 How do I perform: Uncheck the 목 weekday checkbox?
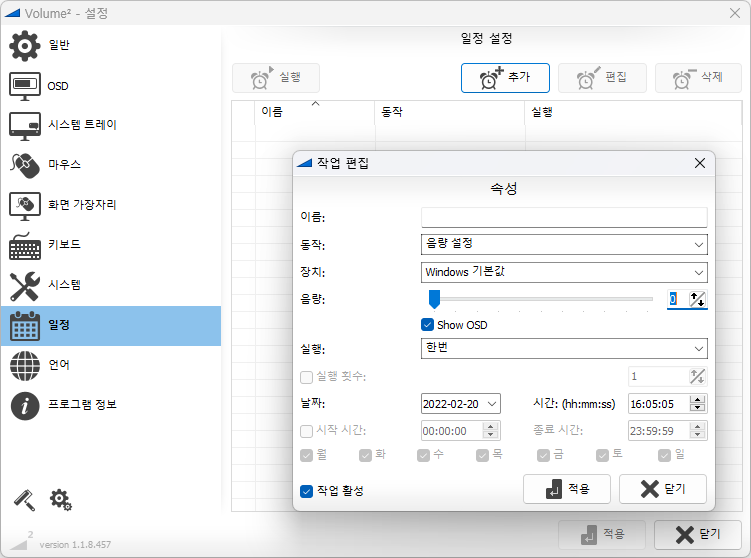(x=482, y=455)
